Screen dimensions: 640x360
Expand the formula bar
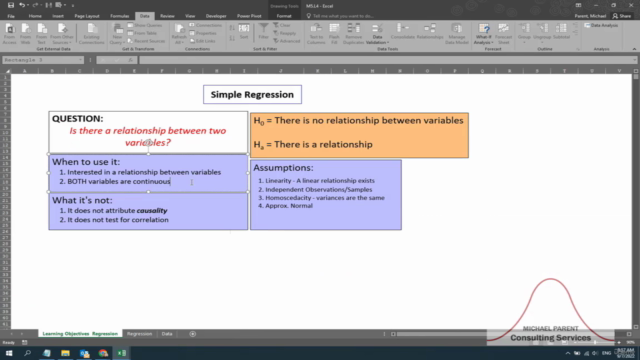(x=634, y=60)
